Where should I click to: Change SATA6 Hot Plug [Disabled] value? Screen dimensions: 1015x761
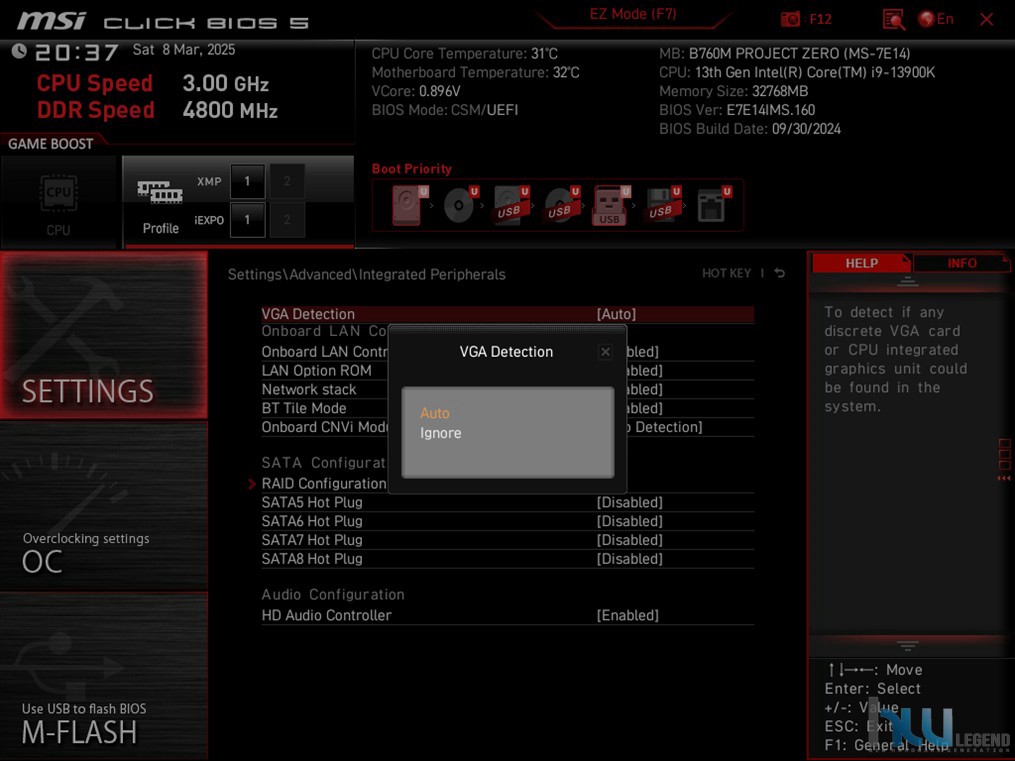629,521
